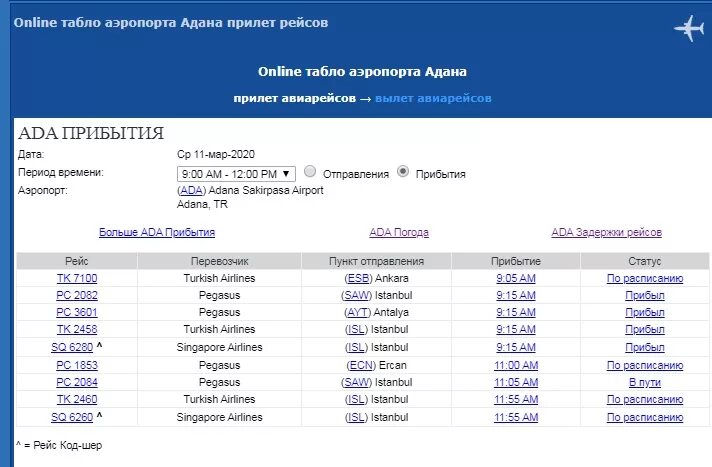Image resolution: width=712 pixels, height=467 pixels.
Task: Click ISL code in the SQ 6280 row
Action: (x=356, y=347)
